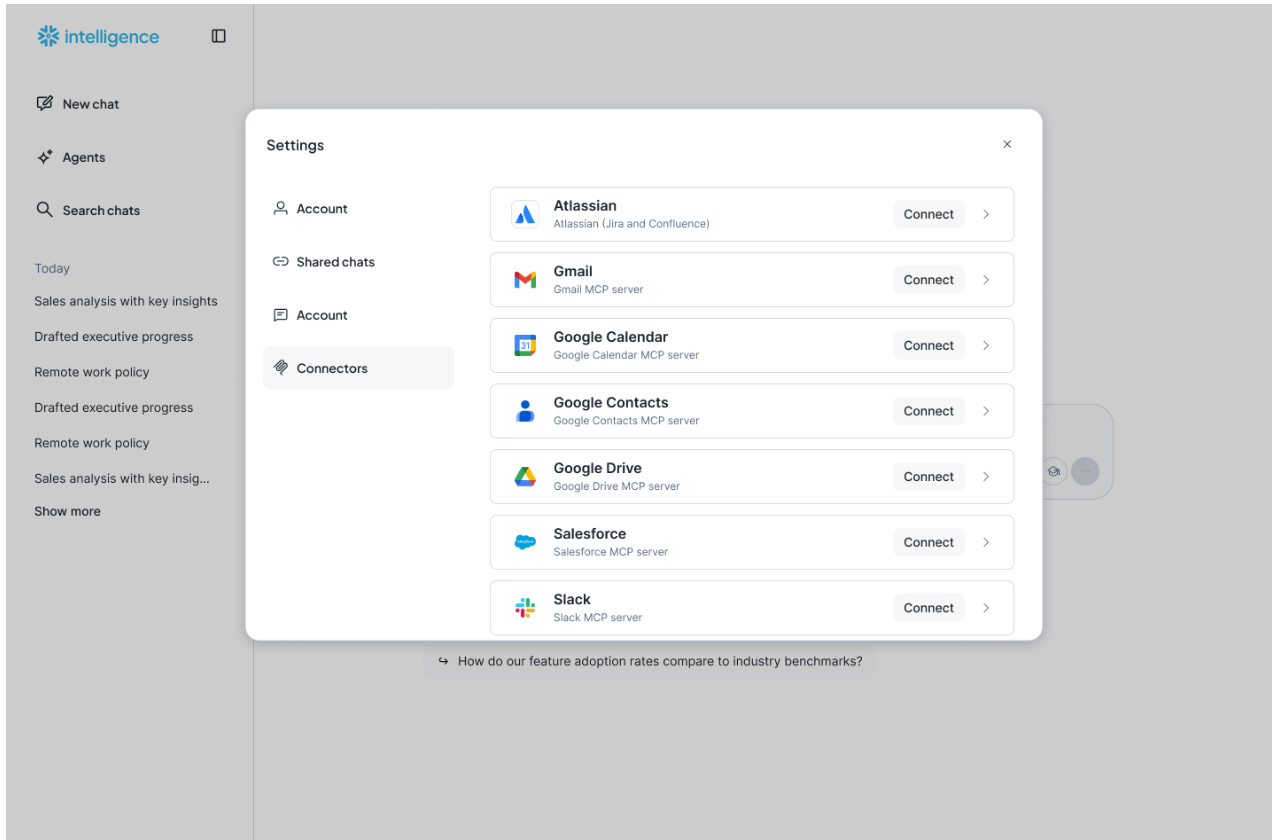Click the Salesforce cloud icon

click(525, 542)
